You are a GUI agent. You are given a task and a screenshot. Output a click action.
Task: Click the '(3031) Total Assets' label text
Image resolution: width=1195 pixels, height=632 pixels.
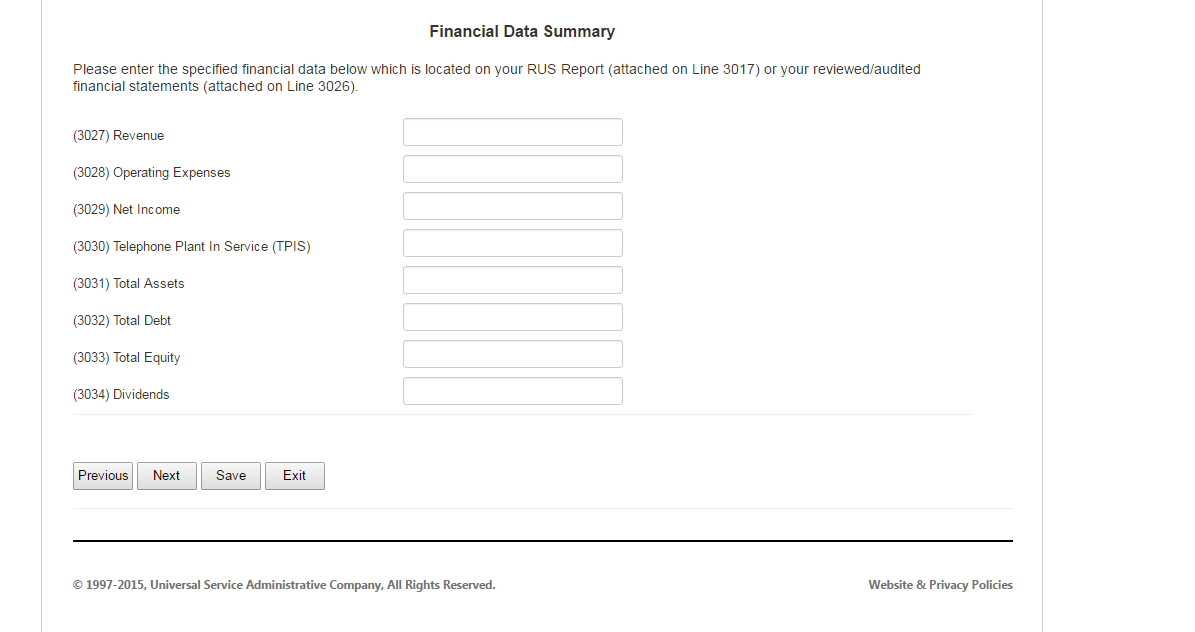(x=128, y=284)
